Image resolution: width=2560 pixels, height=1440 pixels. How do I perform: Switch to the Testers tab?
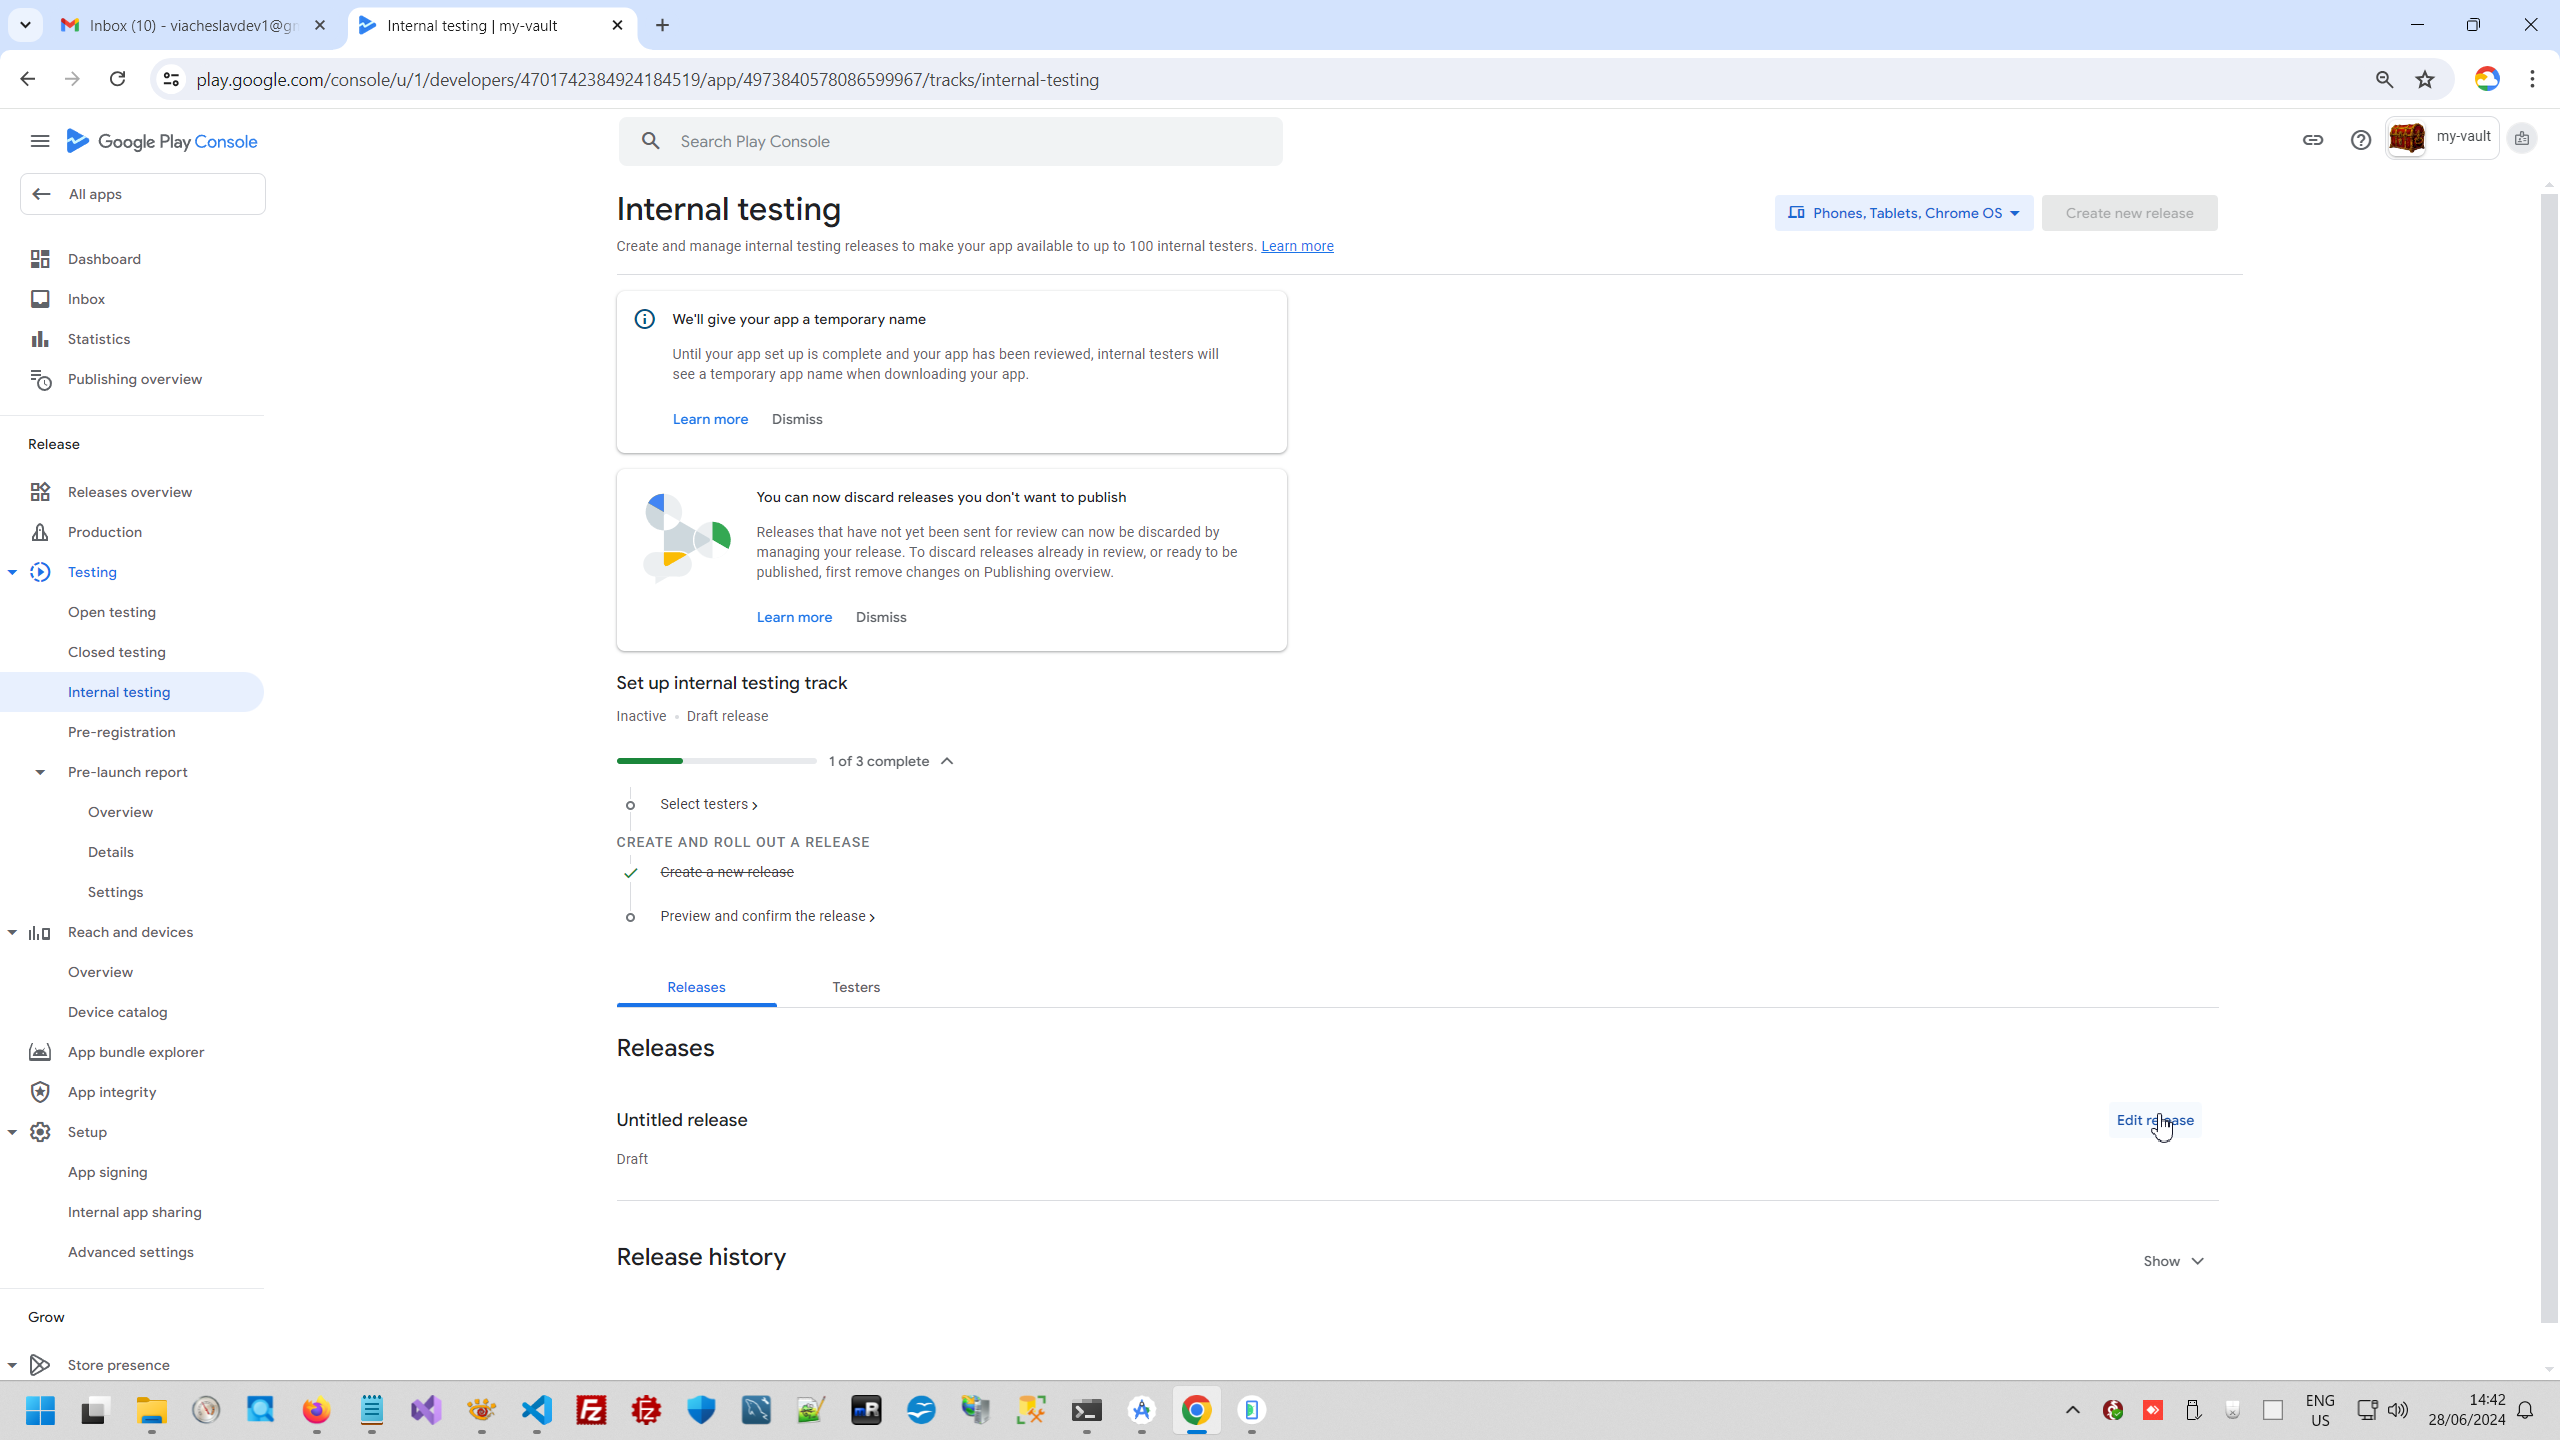point(856,987)
